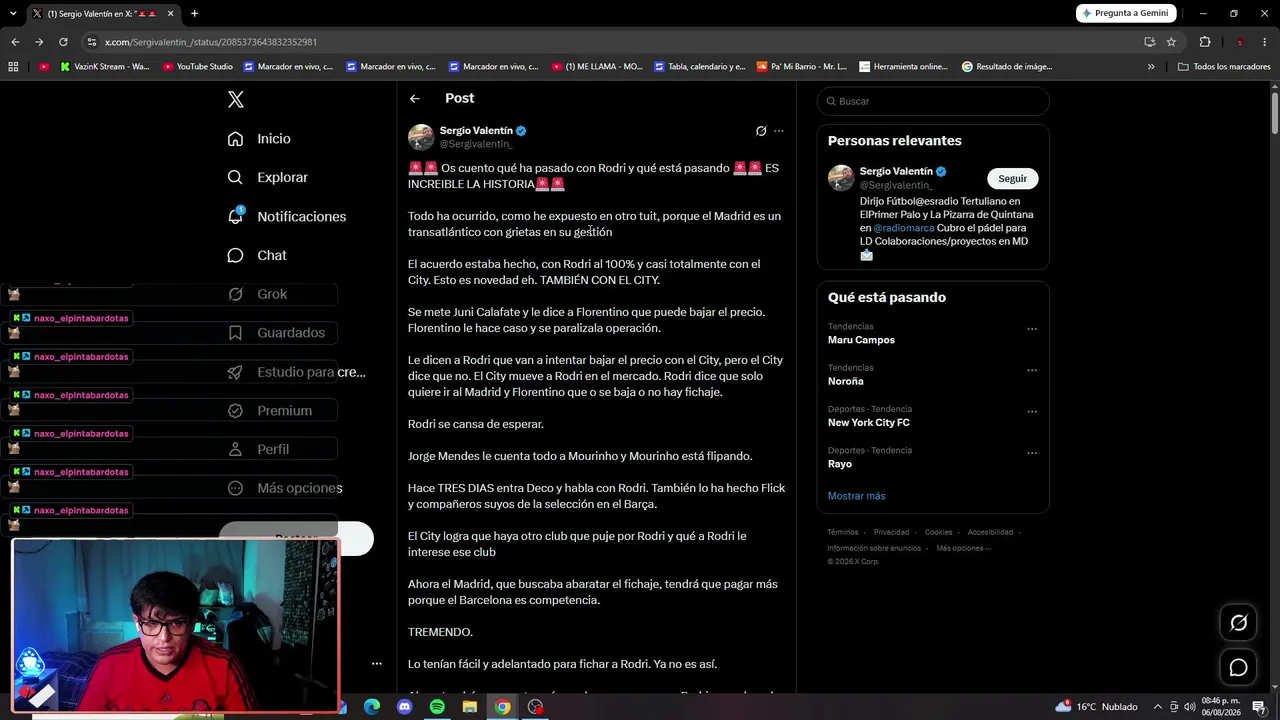Viewport: 1280px width, 720px height.
Task: Open the floating chat bubble button
Action: 1238,667
